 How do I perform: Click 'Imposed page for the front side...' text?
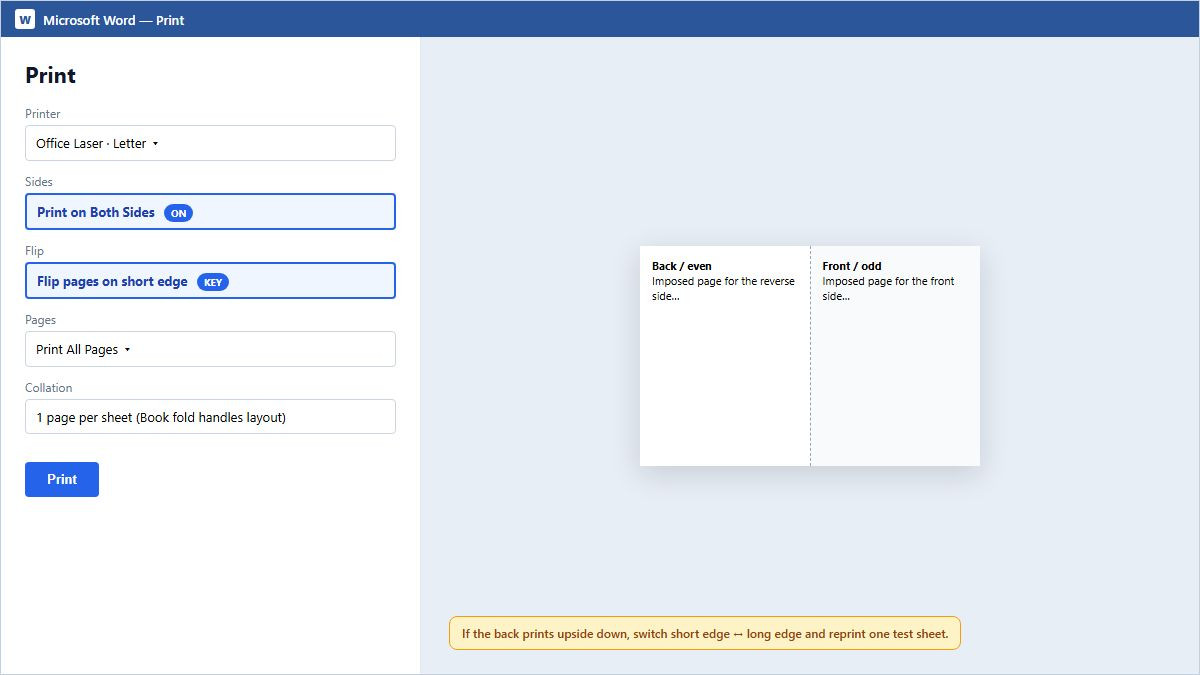coord(888,289)
